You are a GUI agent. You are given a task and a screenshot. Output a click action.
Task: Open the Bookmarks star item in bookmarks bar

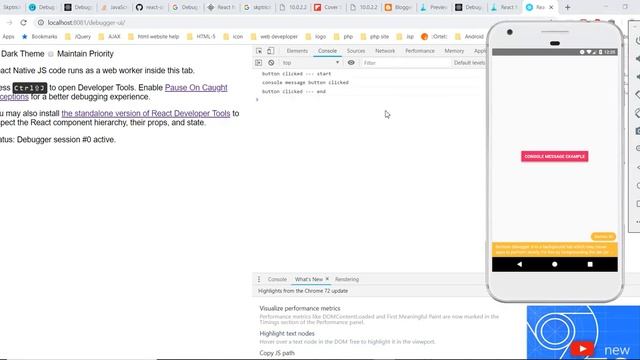pyautogui.click(x=40, y=37)
